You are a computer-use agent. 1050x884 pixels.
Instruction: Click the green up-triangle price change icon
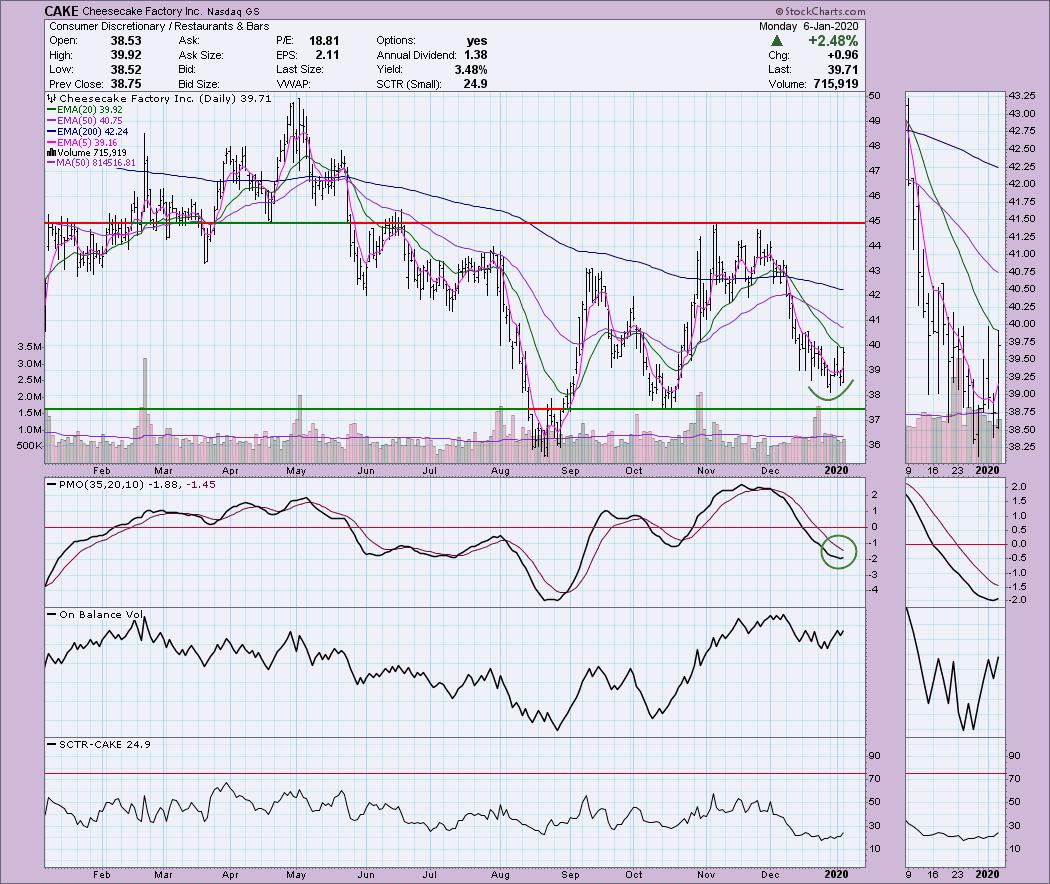point(777,41)
